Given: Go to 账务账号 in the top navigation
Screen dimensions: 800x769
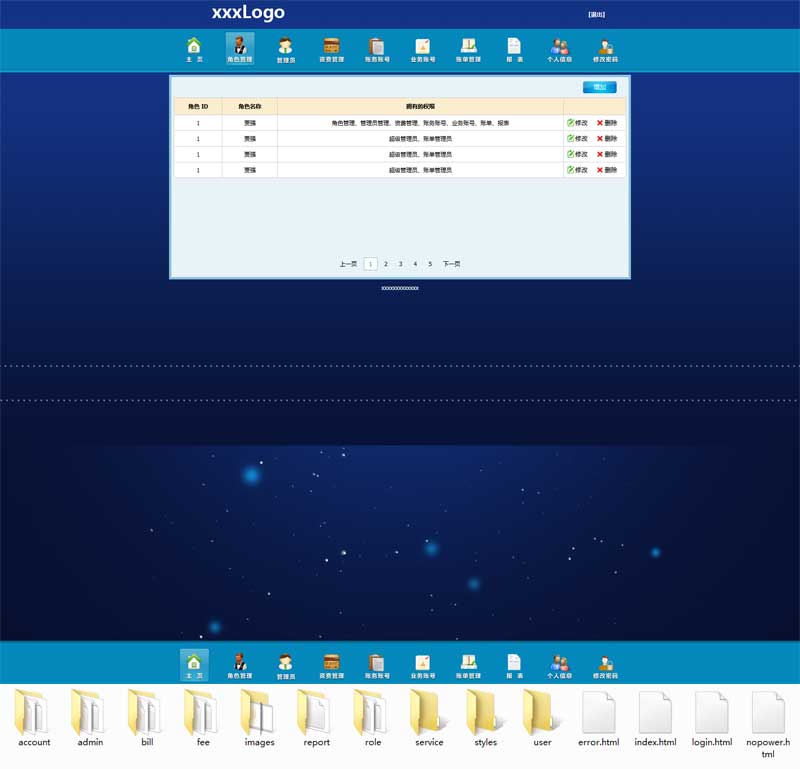Looking at the screenshot, I should tap(376, 49).
